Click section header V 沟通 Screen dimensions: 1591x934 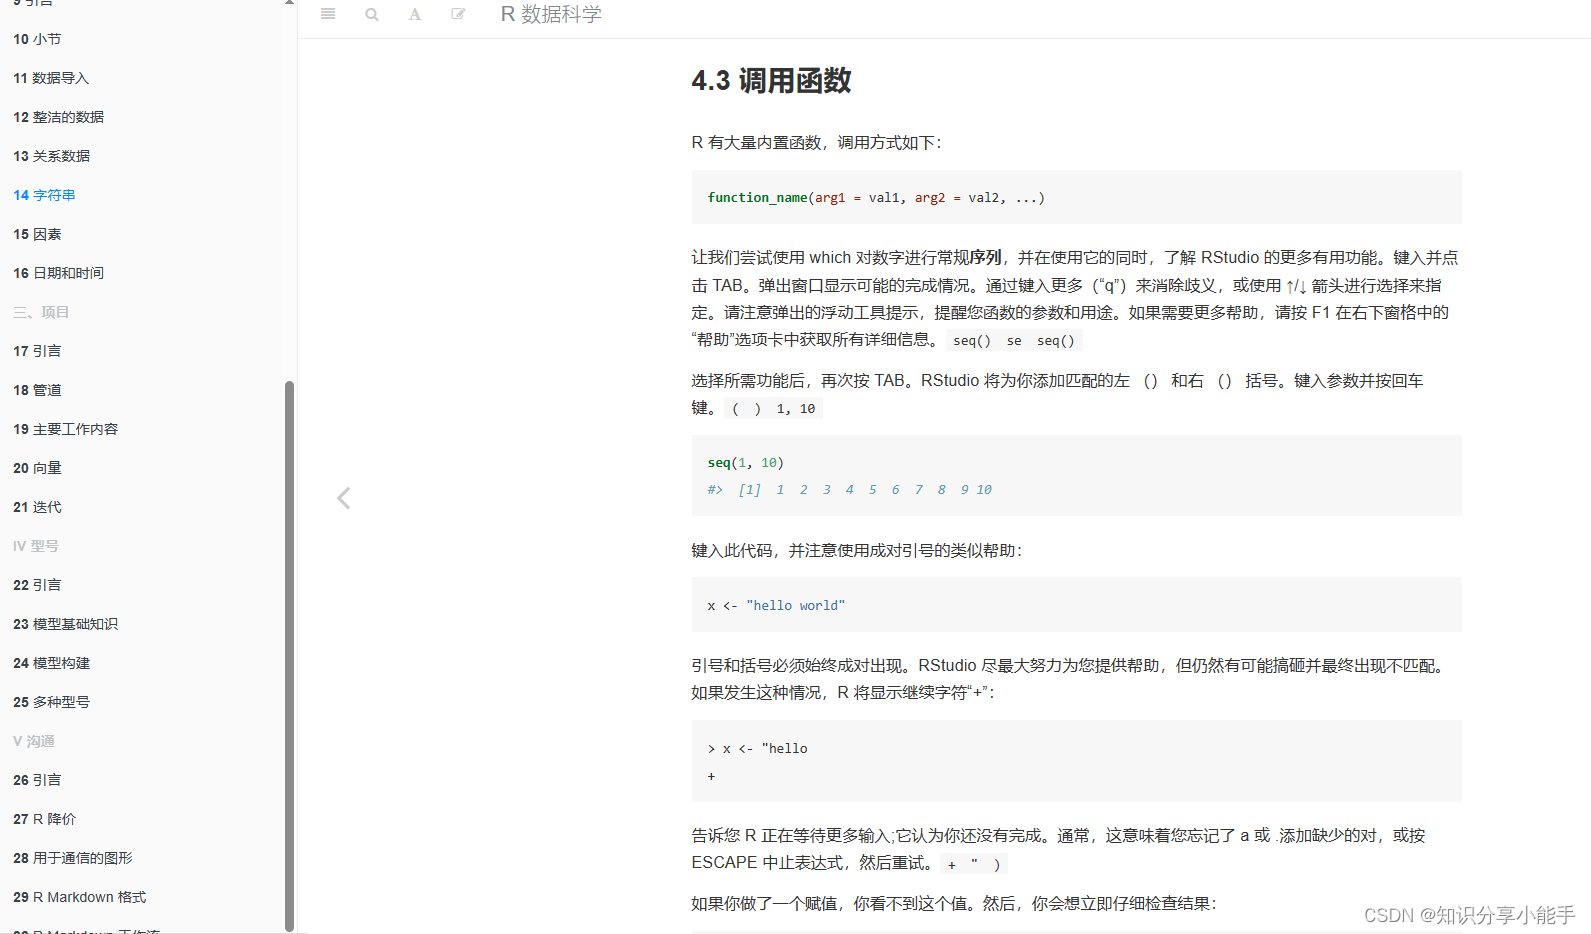pos(34,741)
